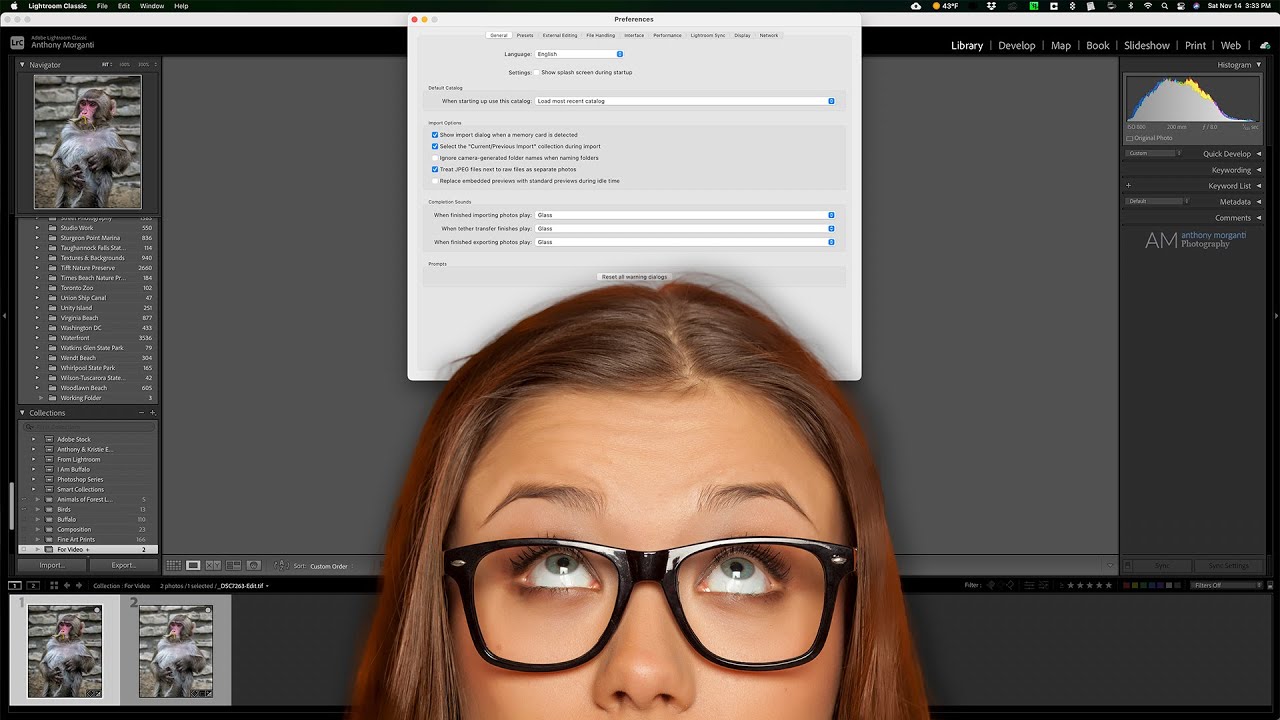Expand the Keywording panel
This screenshot has height=720, width=1280.
point(1258,170)
